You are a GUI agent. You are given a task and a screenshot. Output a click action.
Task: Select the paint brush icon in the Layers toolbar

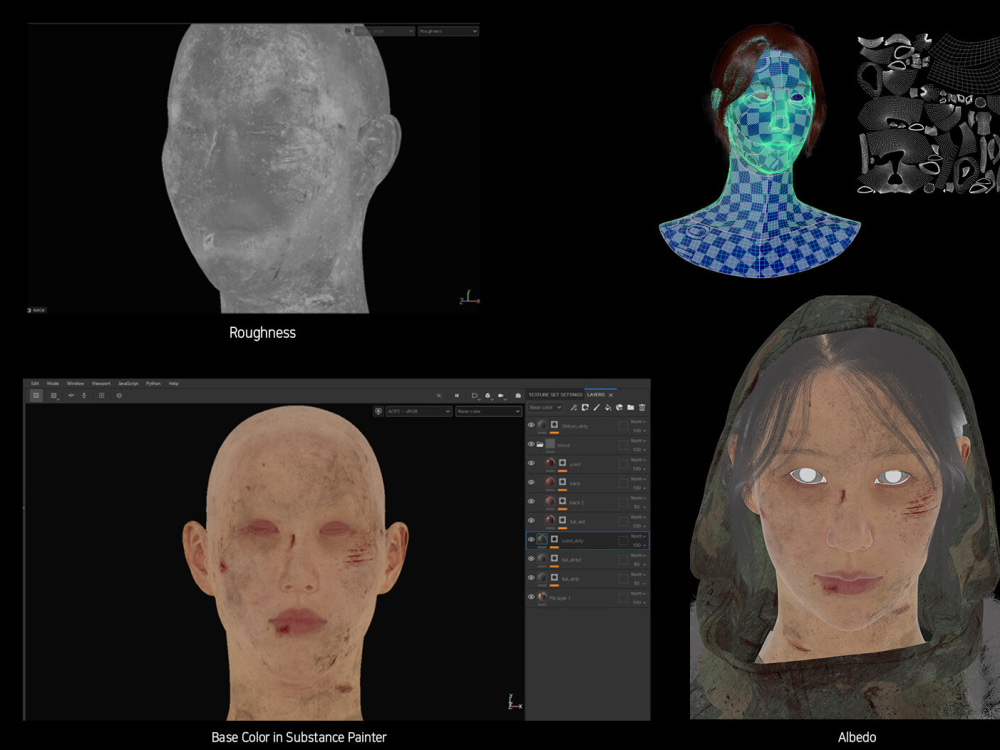point(597,408)
